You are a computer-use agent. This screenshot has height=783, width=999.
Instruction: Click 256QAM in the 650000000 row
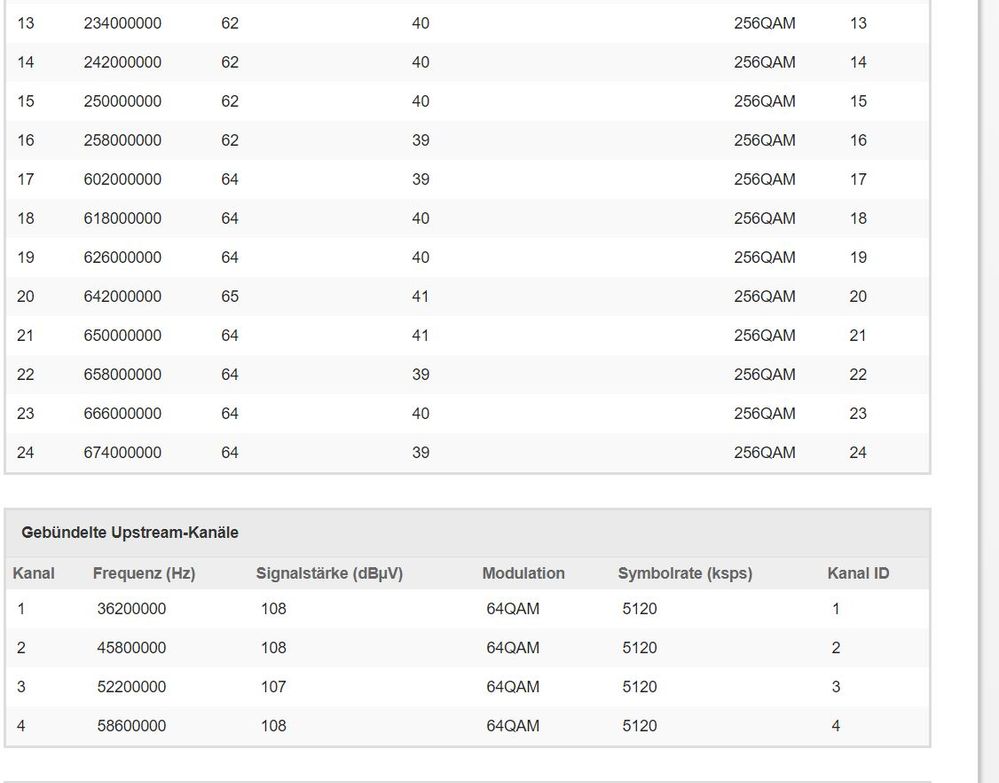(x=764, y=335)
